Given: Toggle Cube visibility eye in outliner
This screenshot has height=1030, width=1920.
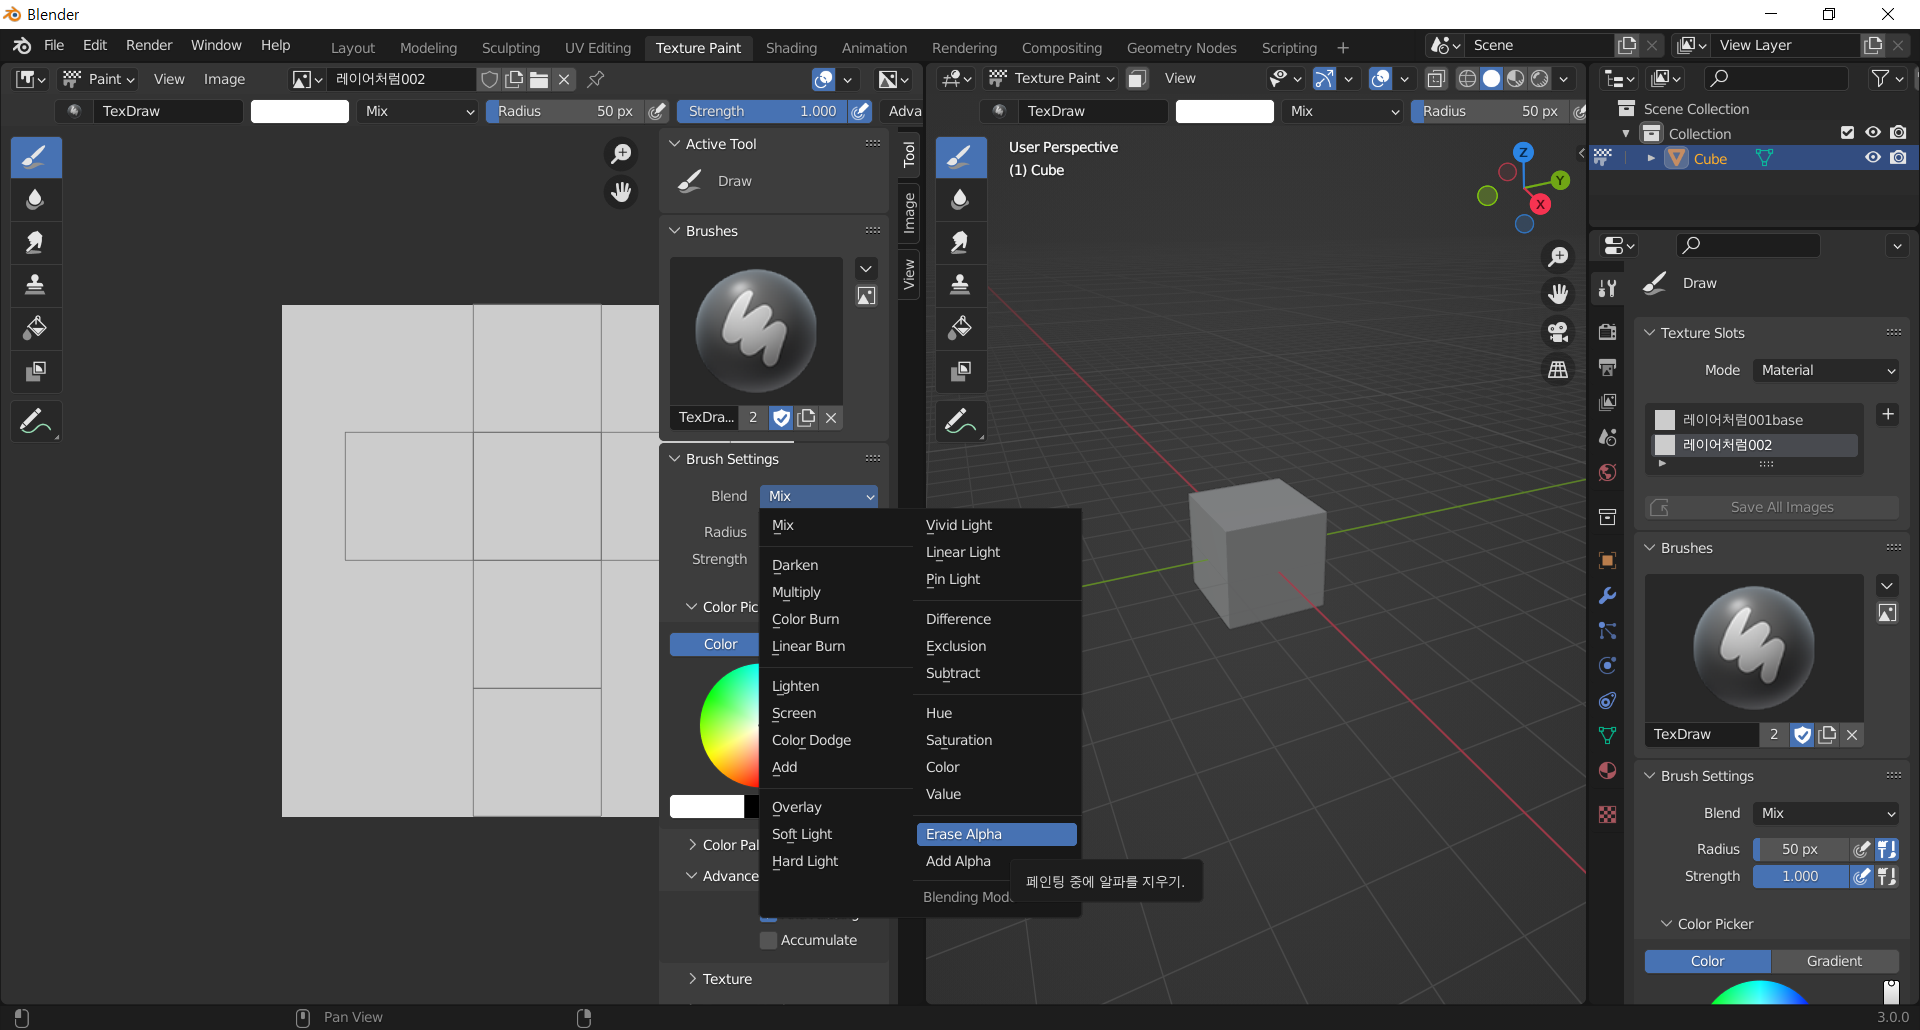Looking at the screenshot, I should pyautogui.click(x=1873, y=158).
